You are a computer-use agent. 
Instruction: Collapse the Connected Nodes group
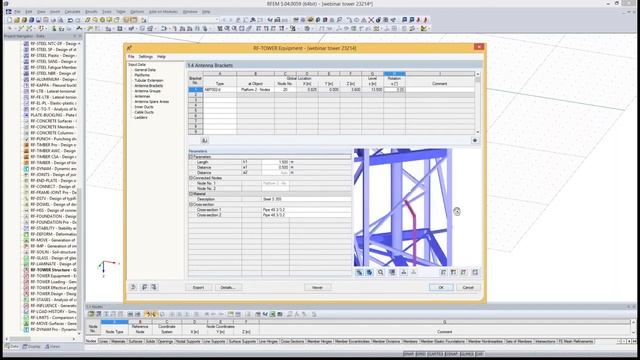[x=191, y=178]
